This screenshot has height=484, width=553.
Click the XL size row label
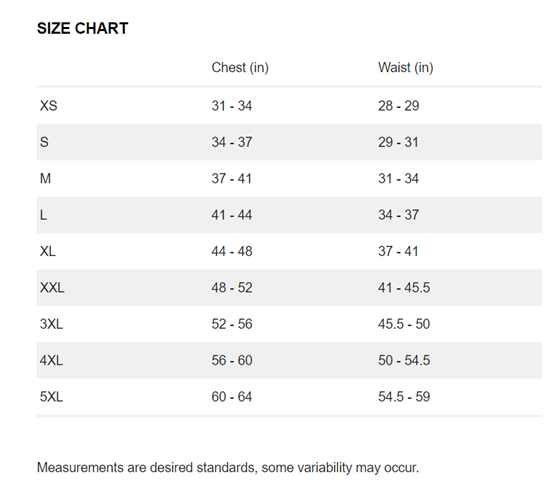coord(48,251)
